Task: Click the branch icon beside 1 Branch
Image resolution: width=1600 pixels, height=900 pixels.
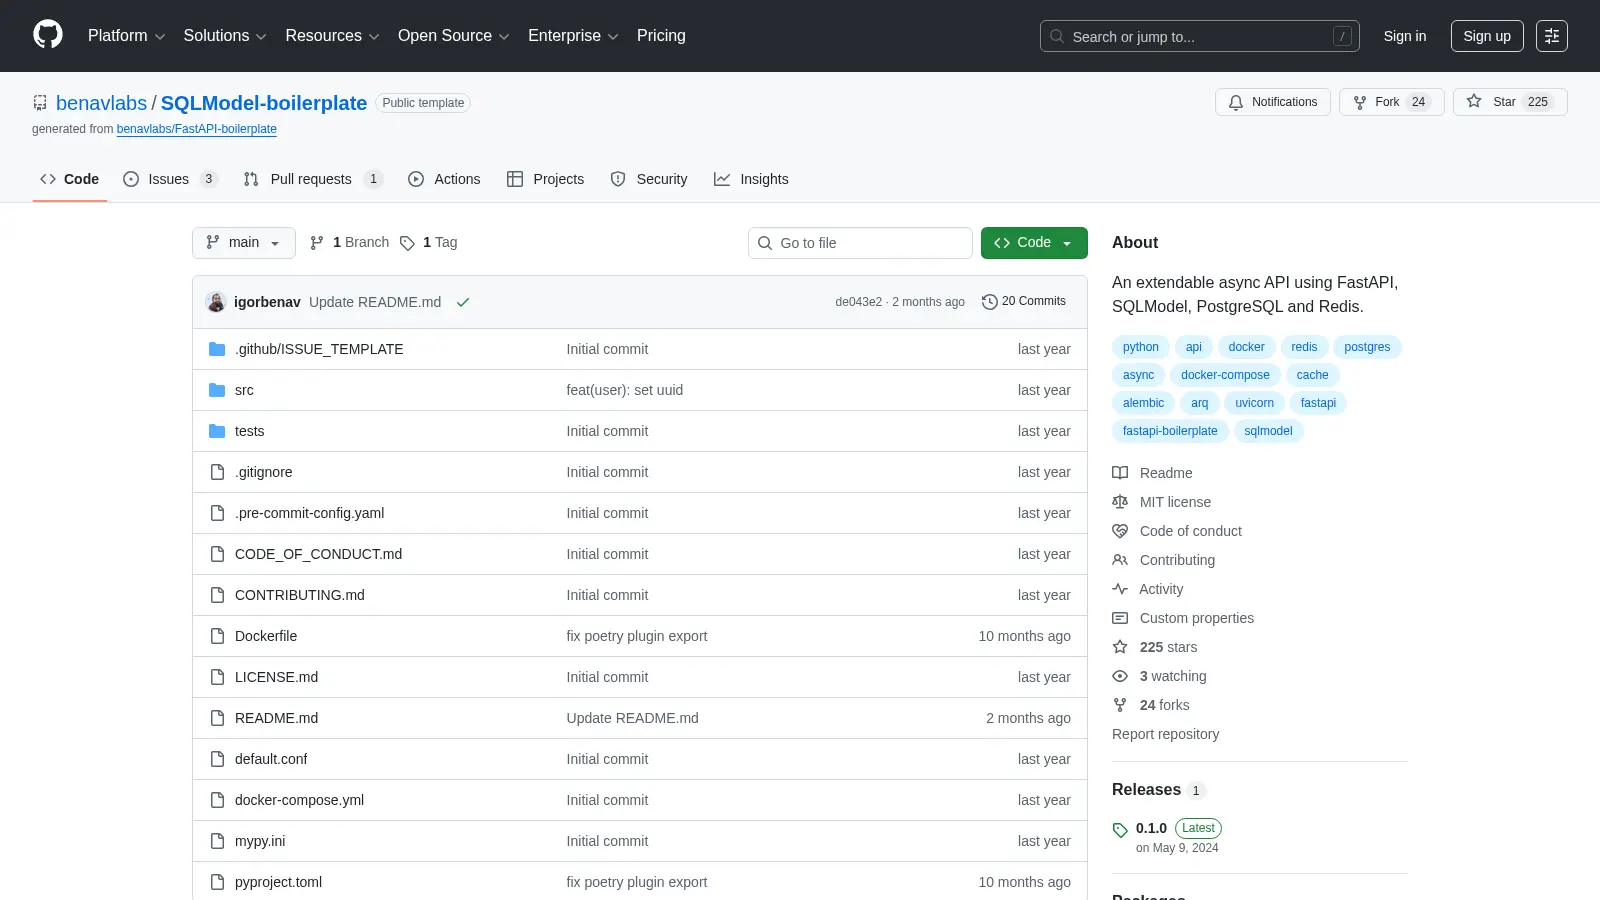Action: click(x=317, y=243)
